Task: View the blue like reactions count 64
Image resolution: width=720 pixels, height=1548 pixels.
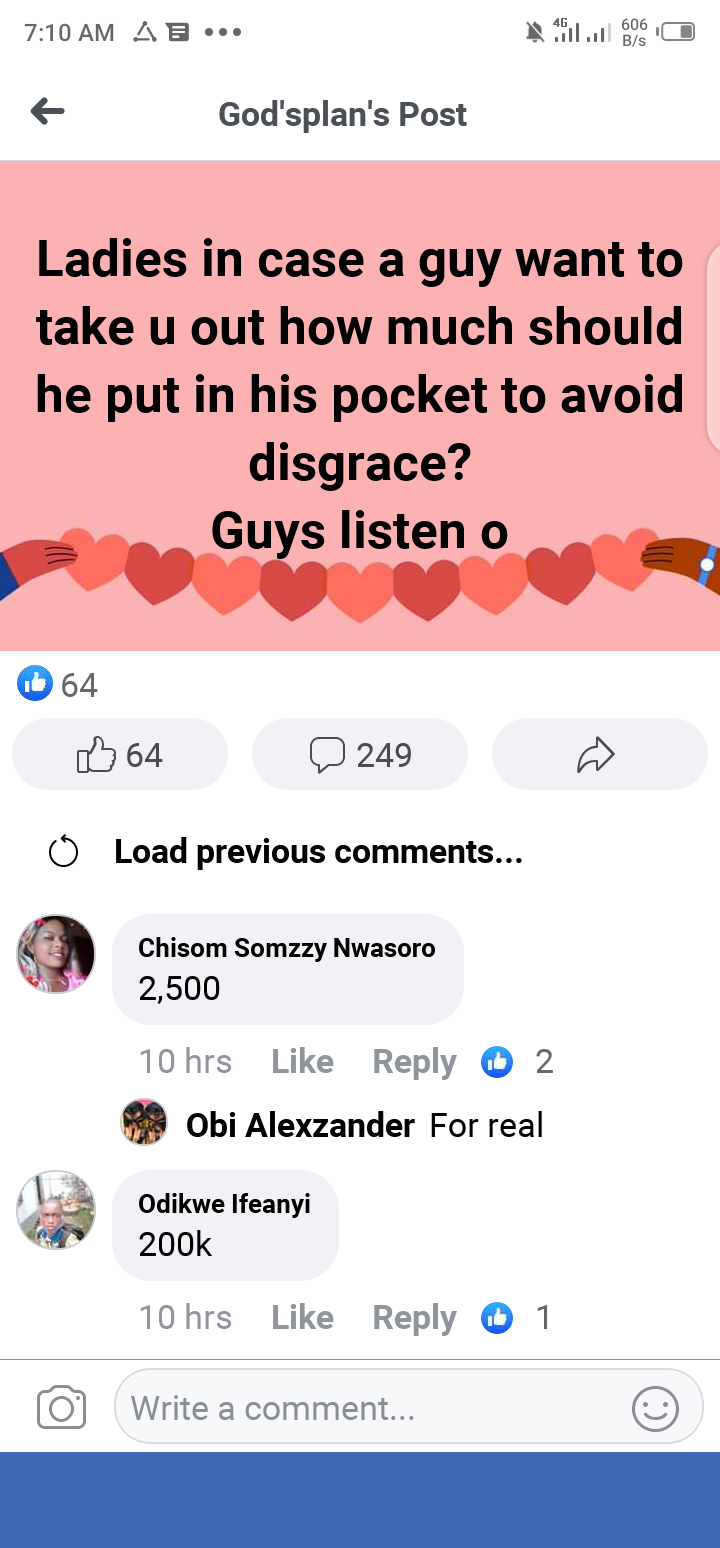Action: pyautogui.click(x=58, y=685)
